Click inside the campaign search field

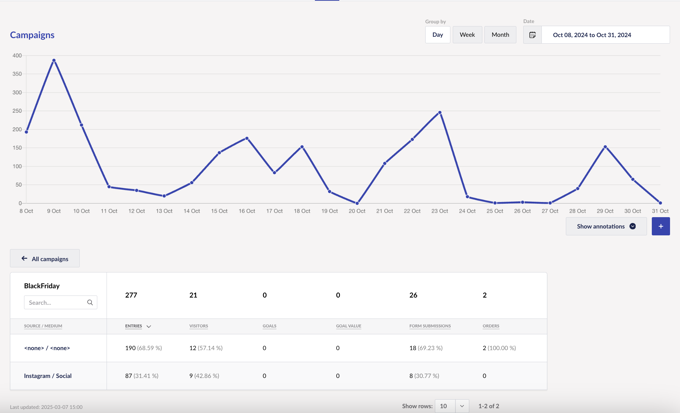pos(55,302)
